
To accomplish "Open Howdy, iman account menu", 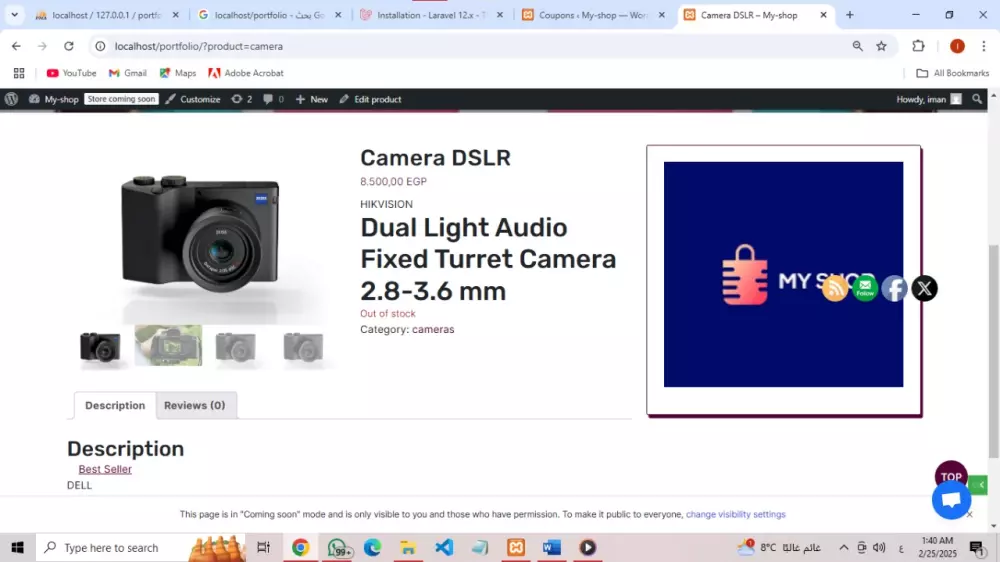I will click(x=929, y=99).
